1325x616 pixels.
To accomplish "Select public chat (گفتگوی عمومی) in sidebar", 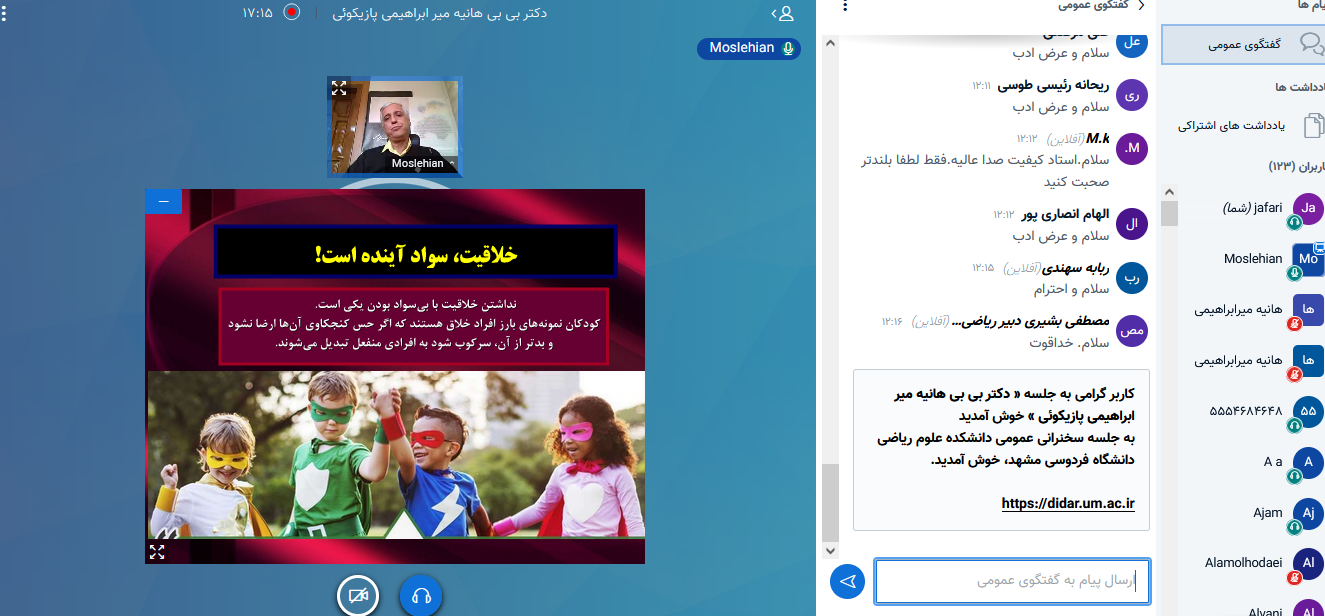I will click(x=1243, y=44).
